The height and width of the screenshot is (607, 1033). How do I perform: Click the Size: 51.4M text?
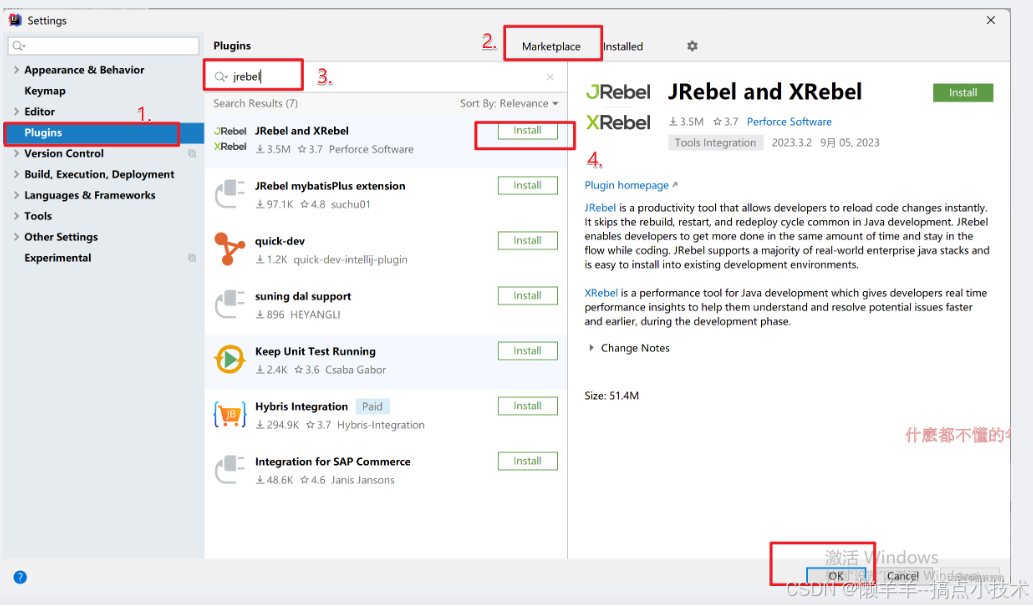611,396
